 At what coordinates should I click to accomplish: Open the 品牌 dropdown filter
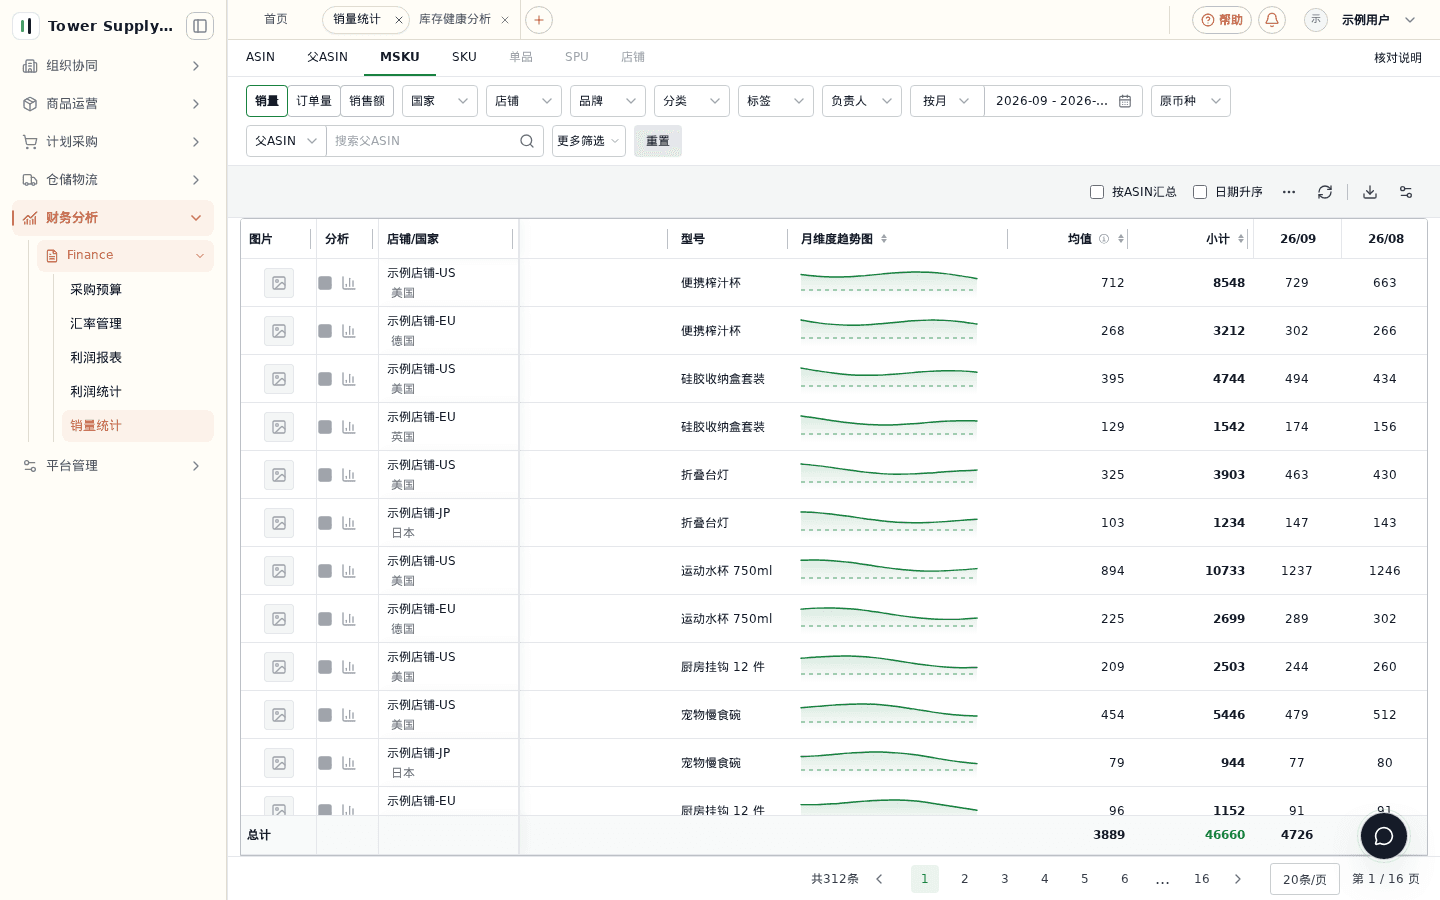click(608, 101)
